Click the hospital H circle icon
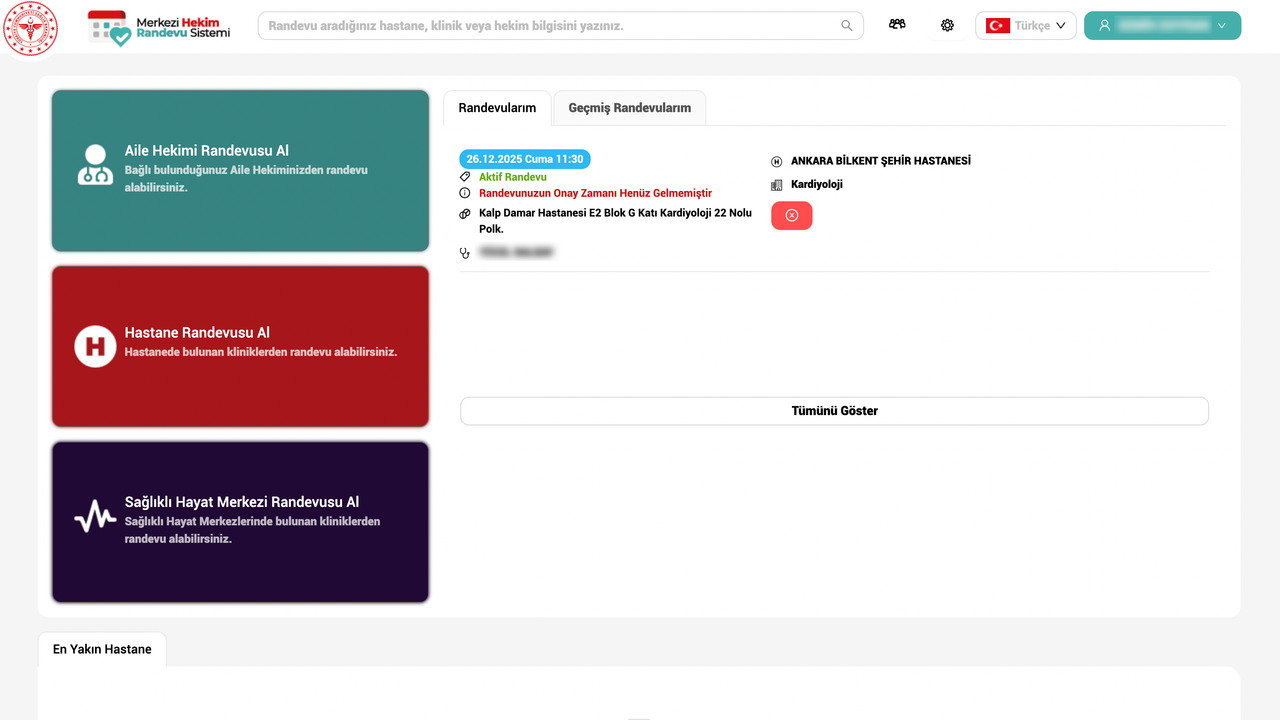Viewport: 1280px width, 720px height. [x=95, y=346]
